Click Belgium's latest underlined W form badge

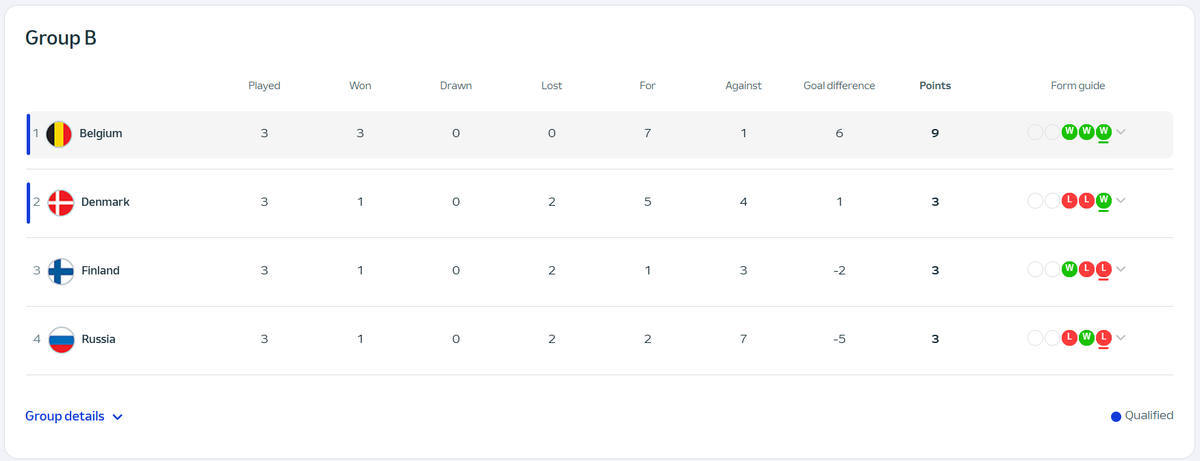1104,132
